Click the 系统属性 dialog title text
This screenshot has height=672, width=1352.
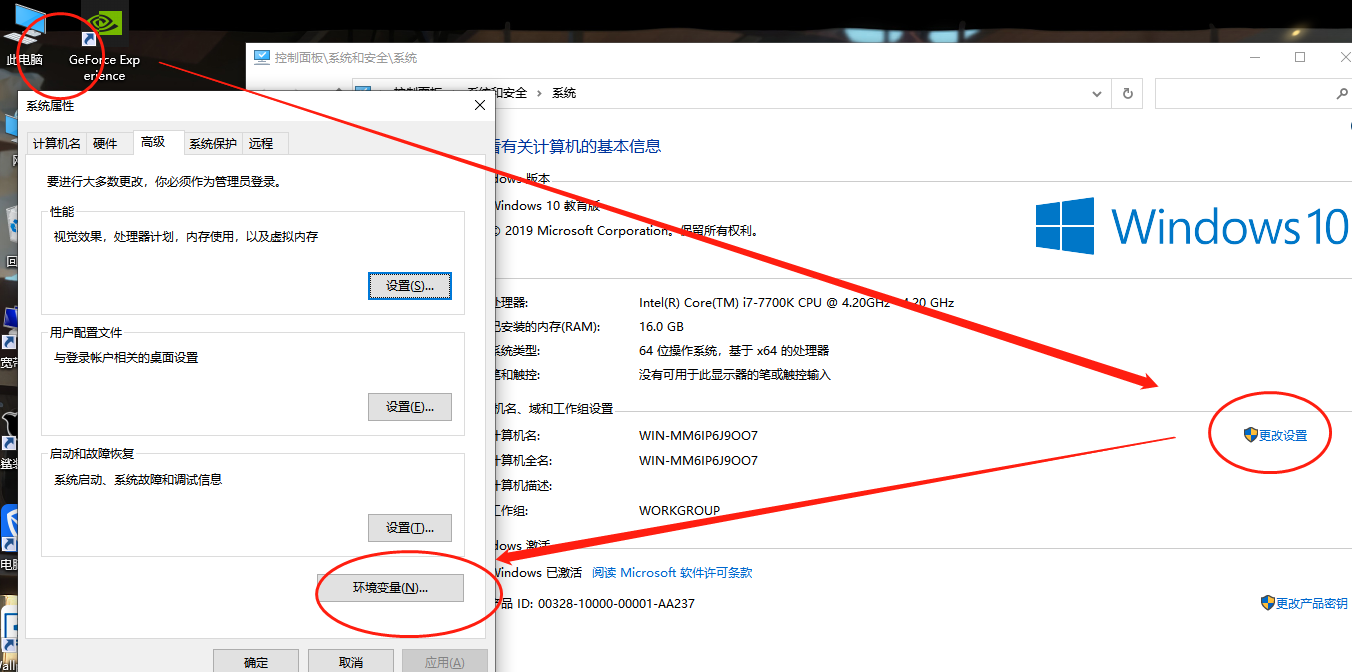pyautogui.click(x=50, y=105)
